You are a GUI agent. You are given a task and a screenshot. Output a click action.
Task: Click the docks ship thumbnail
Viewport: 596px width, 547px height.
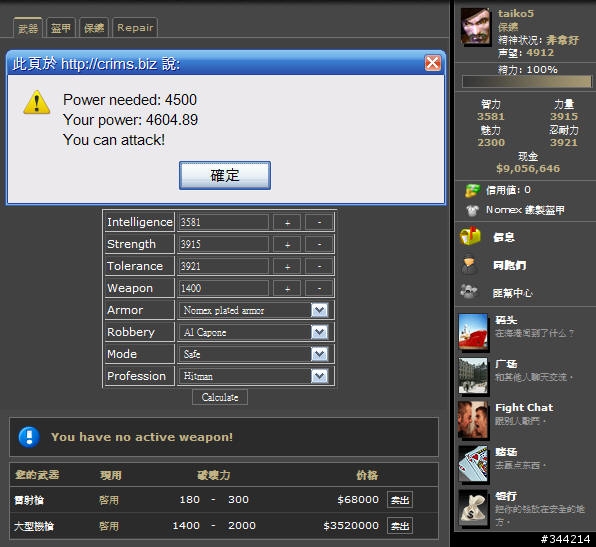click(473, 331)
